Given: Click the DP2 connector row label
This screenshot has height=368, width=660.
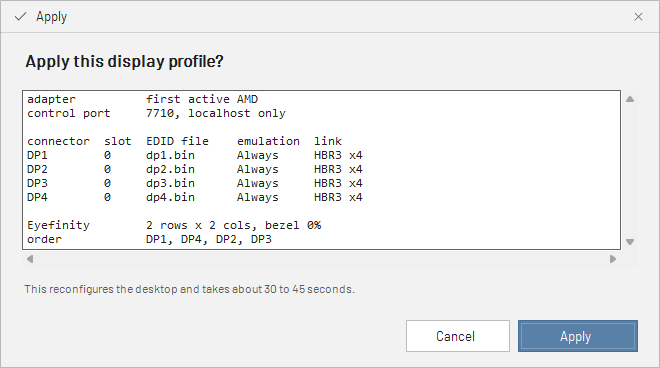Looking at the screenshot, I should (37, 169).
